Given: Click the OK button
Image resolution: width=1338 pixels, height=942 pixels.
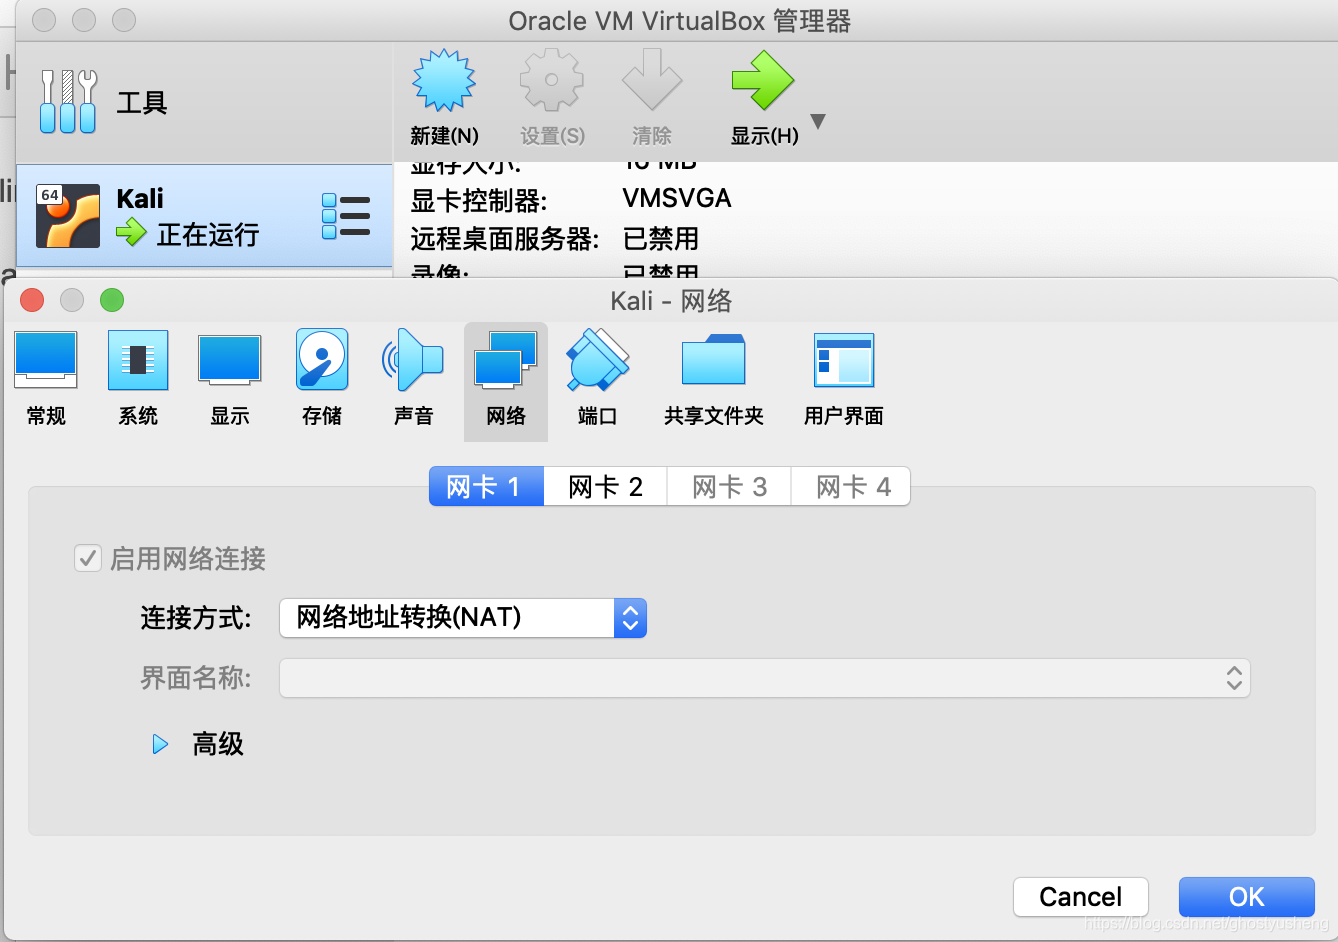Looking at the screenshot, I should point(1247,897).
